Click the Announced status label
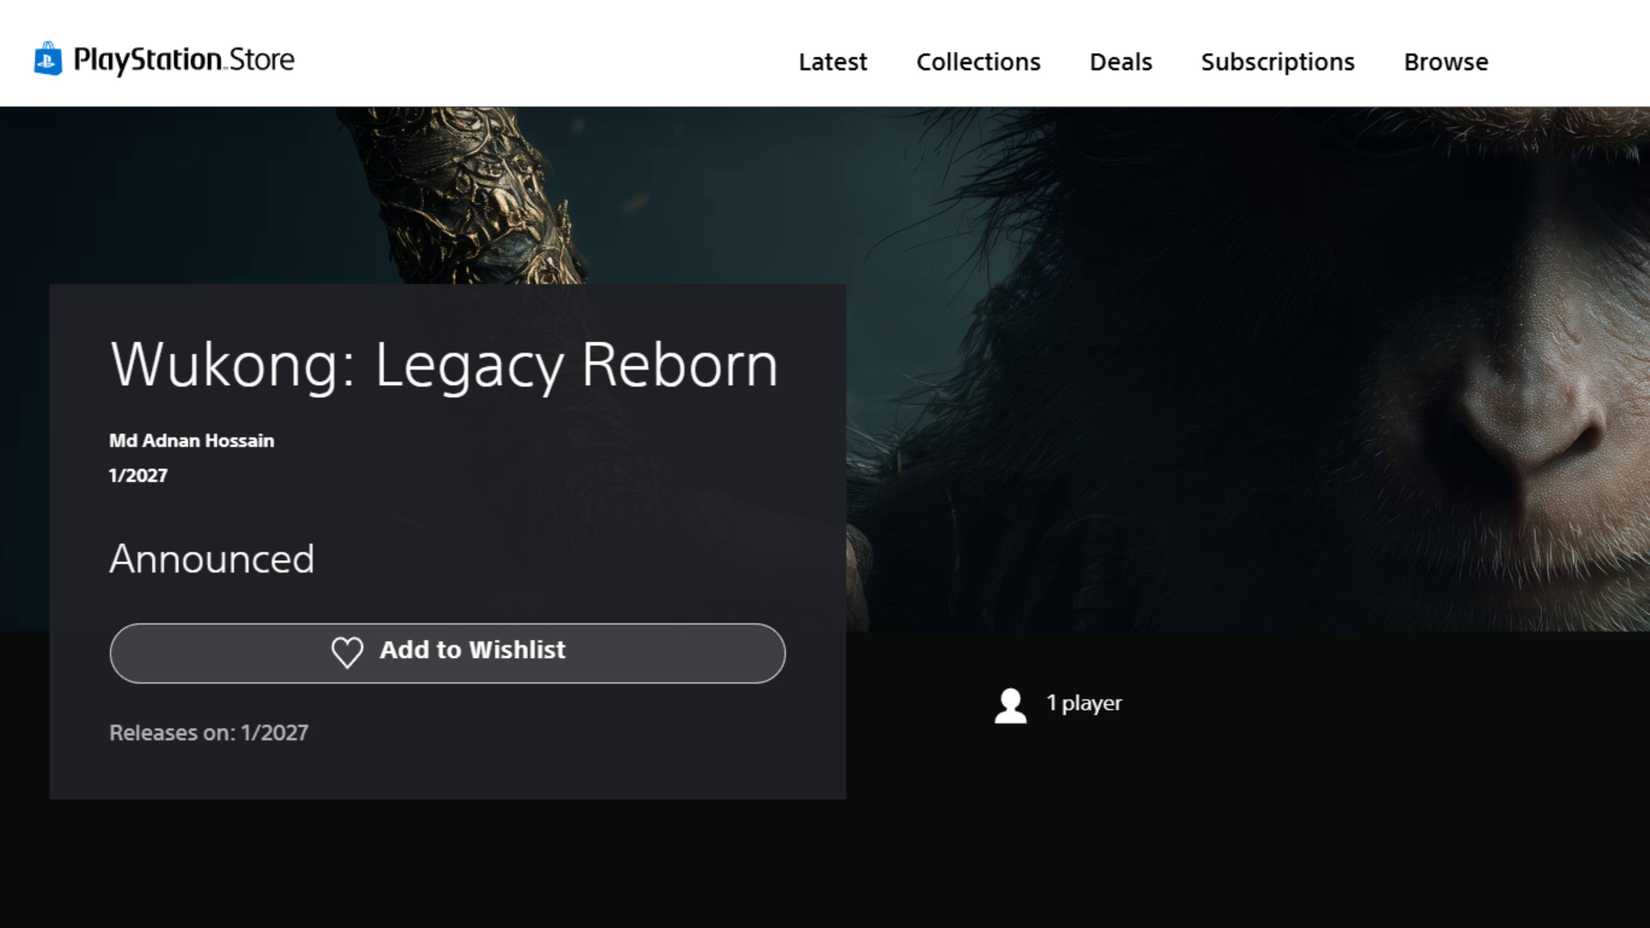Viewport: 1650px width, 928px height. 211,559
